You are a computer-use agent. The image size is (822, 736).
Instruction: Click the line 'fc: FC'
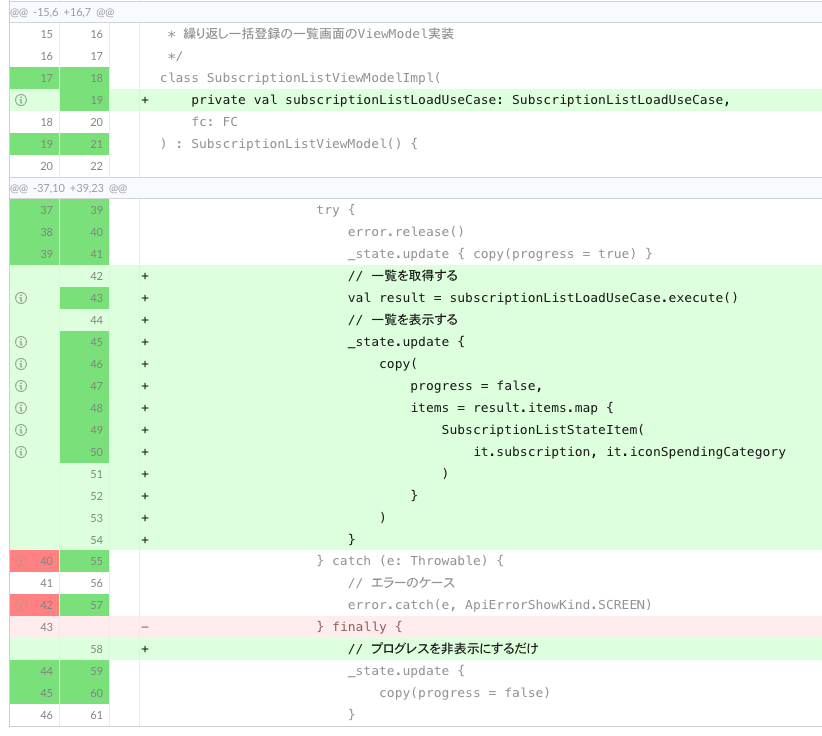tap(214, 122)
